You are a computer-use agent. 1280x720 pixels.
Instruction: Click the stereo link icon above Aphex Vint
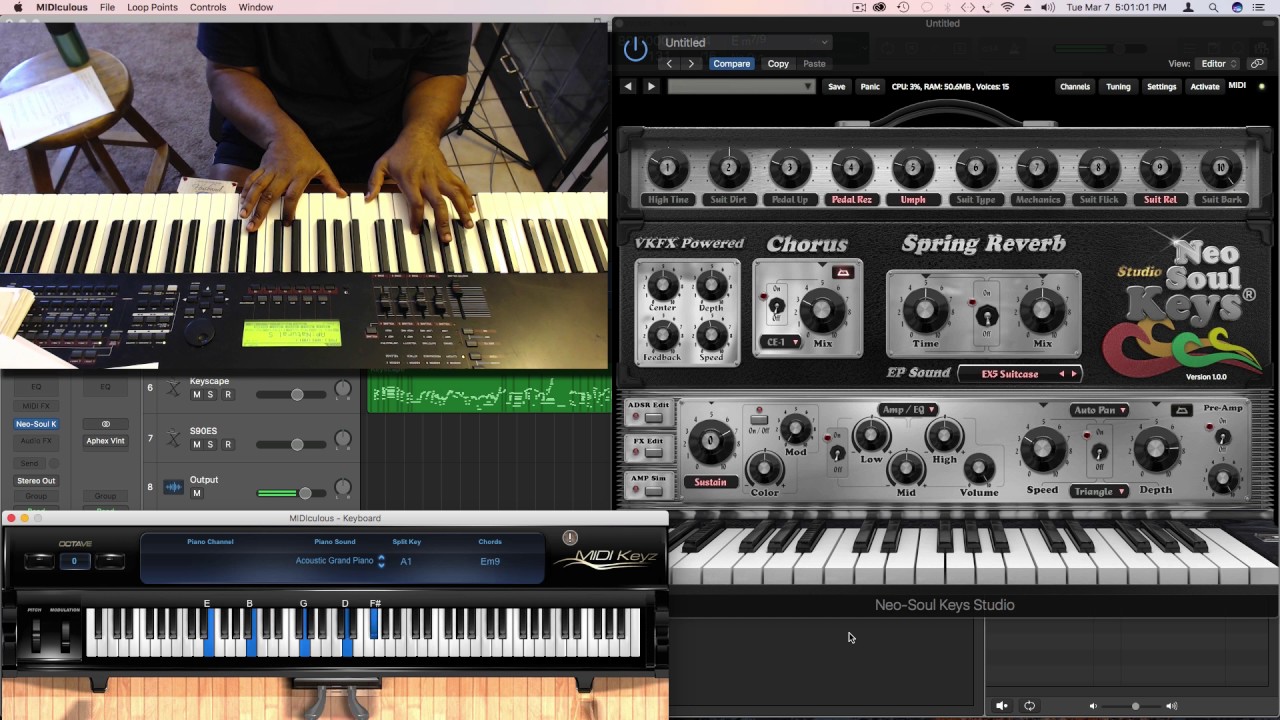point(106,424)
